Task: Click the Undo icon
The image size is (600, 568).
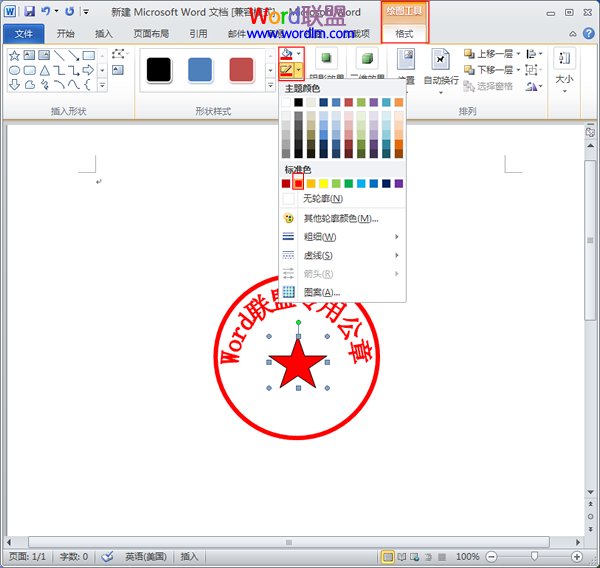Action: coord(46,11)
